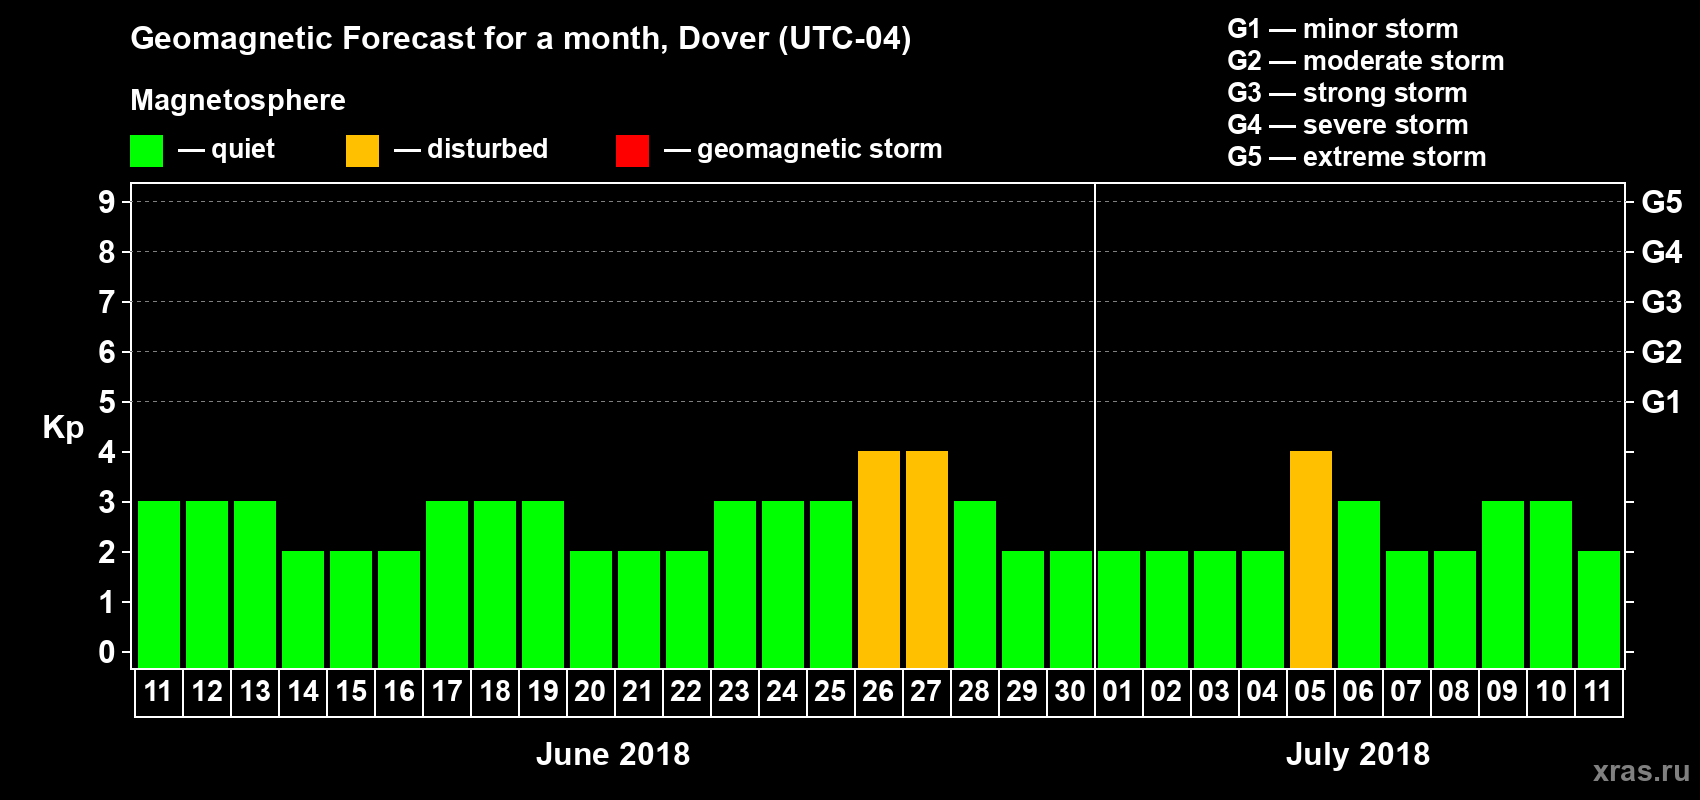The image size is (1700, 800).
Task: Click 'G1 — minor storm' legend line
Action: 1343,29
